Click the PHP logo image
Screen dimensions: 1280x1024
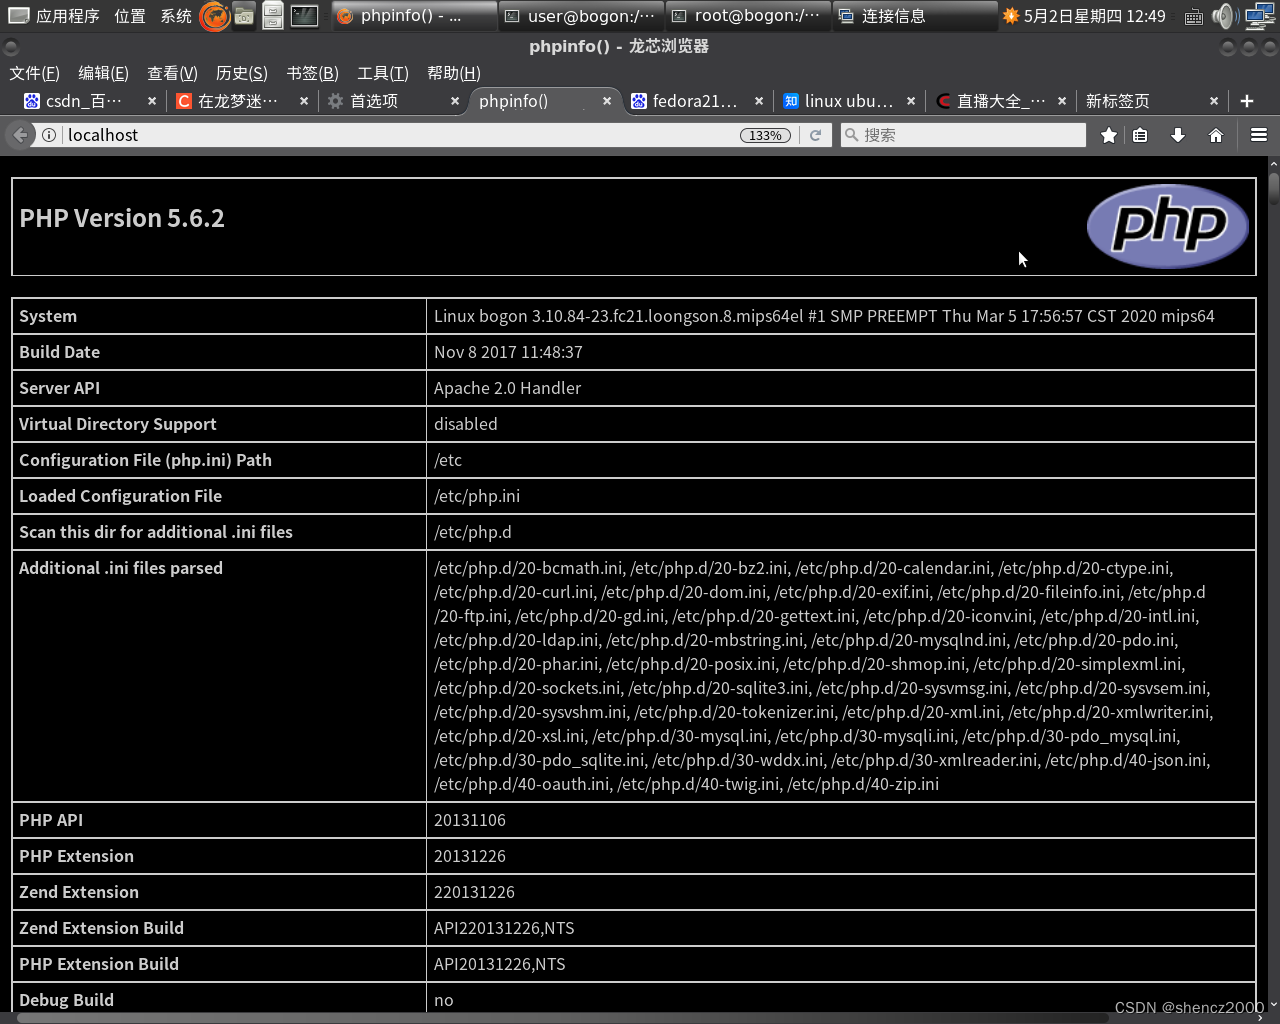pyautogui.click(x=1167, y=226)
